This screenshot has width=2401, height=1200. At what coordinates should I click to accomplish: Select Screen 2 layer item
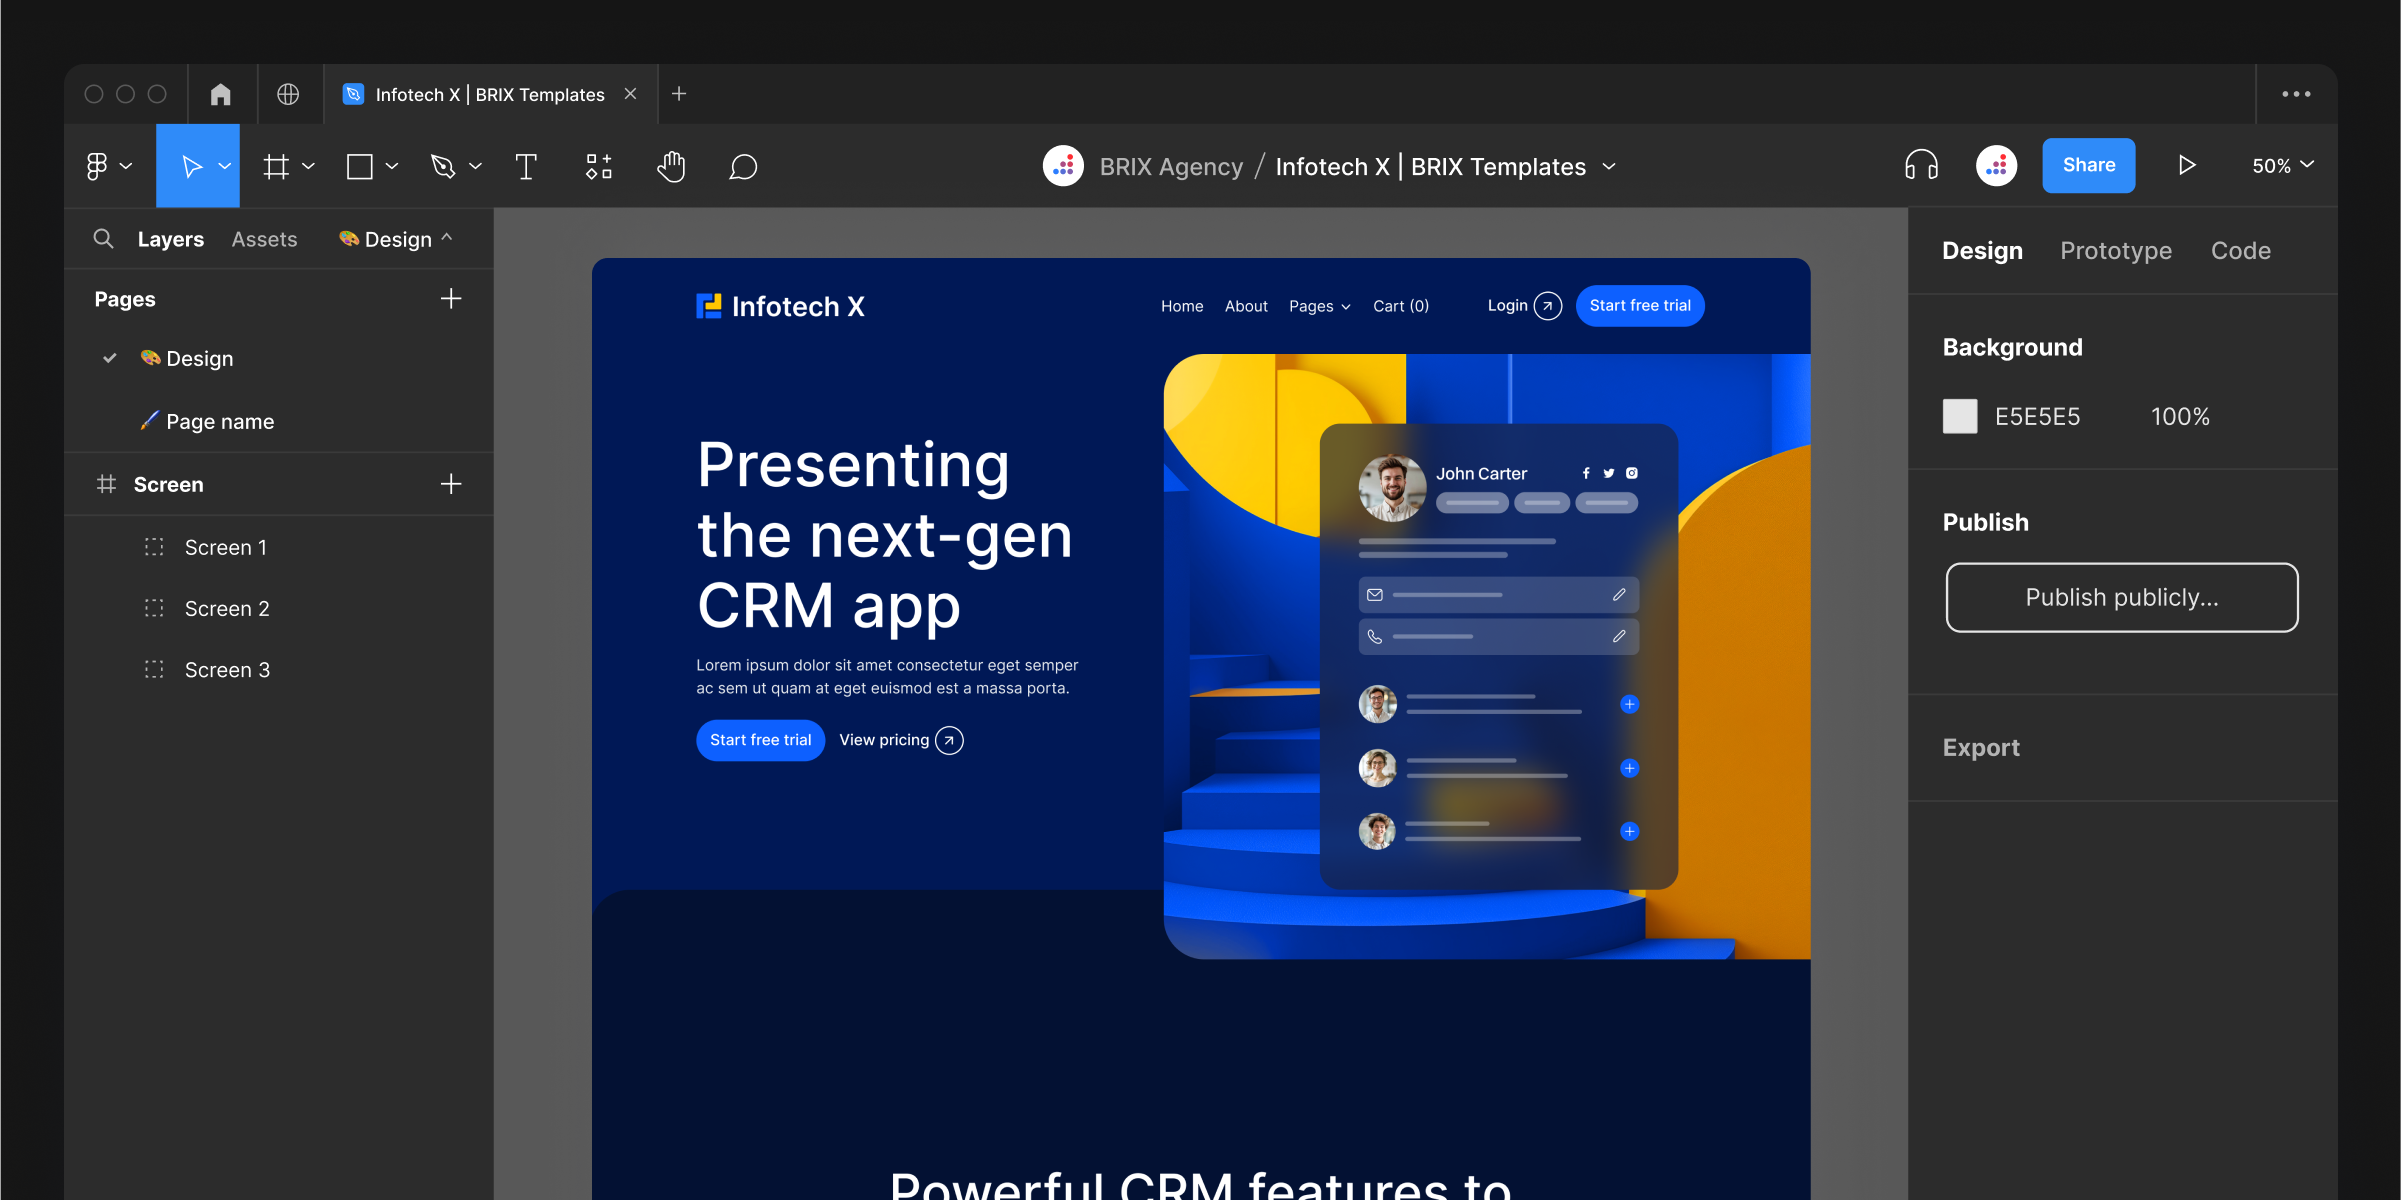(227, 608)
